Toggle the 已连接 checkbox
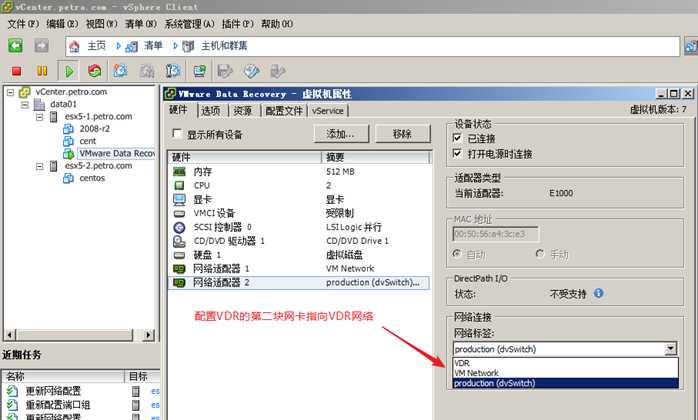The height and width of the screenshot is (420, 698). click(457, 138)
